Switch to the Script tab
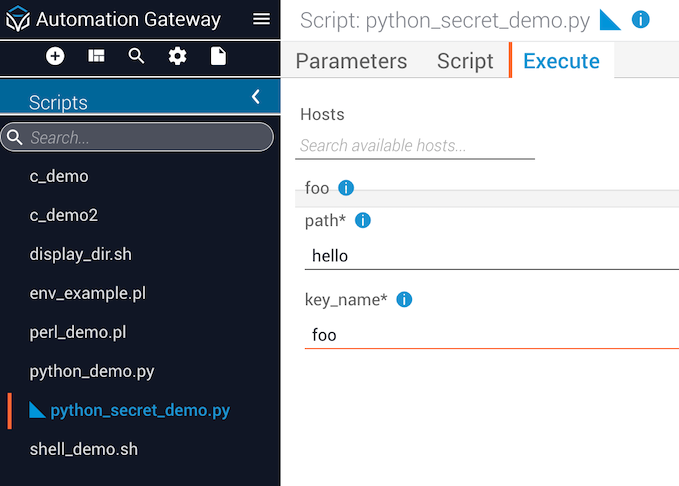Screen dimensions: 679x486 465,61
